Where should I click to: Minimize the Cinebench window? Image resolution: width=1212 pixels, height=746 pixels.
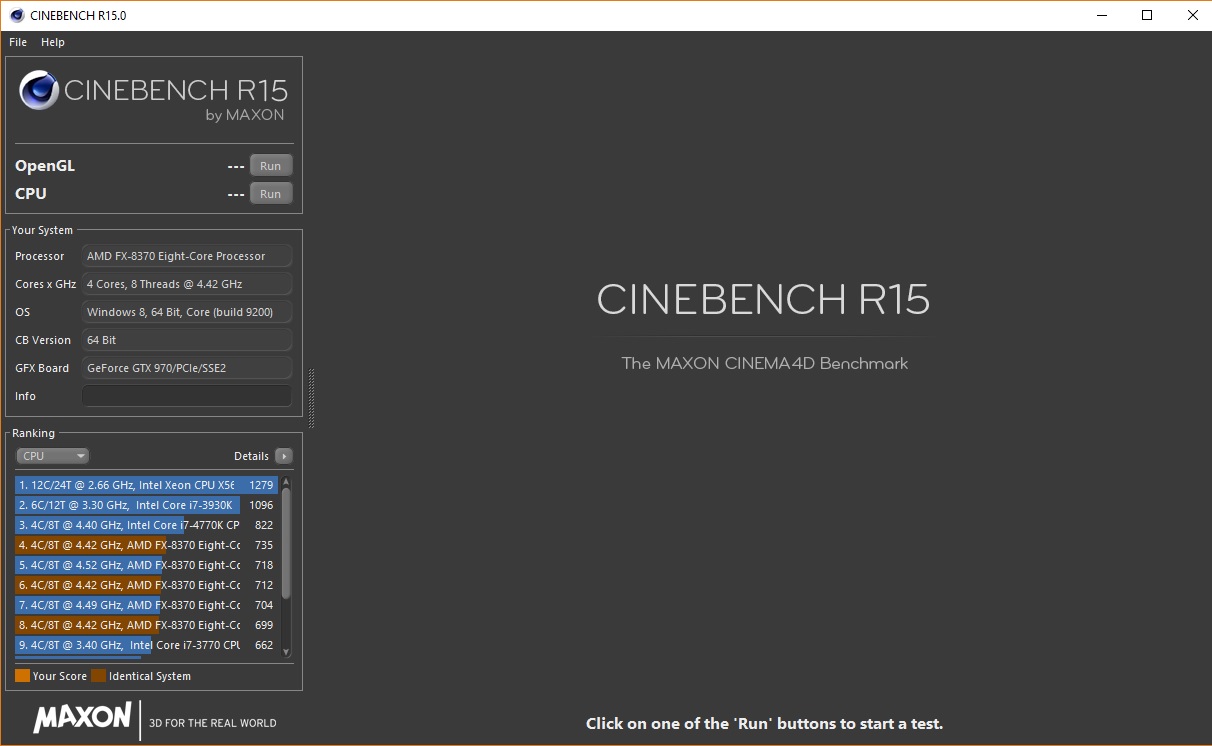[1101, 15]
